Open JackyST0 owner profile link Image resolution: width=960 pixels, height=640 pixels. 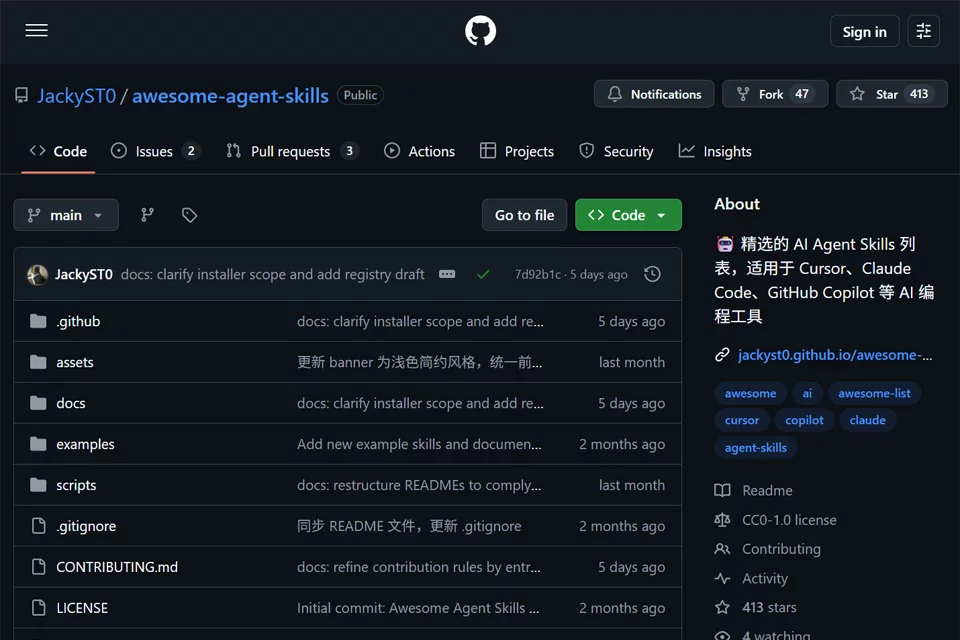coord(77,96)
